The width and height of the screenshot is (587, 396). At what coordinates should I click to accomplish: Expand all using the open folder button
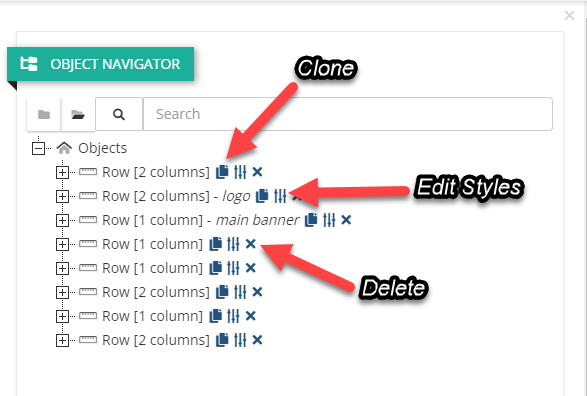click(x=78, y=114)
